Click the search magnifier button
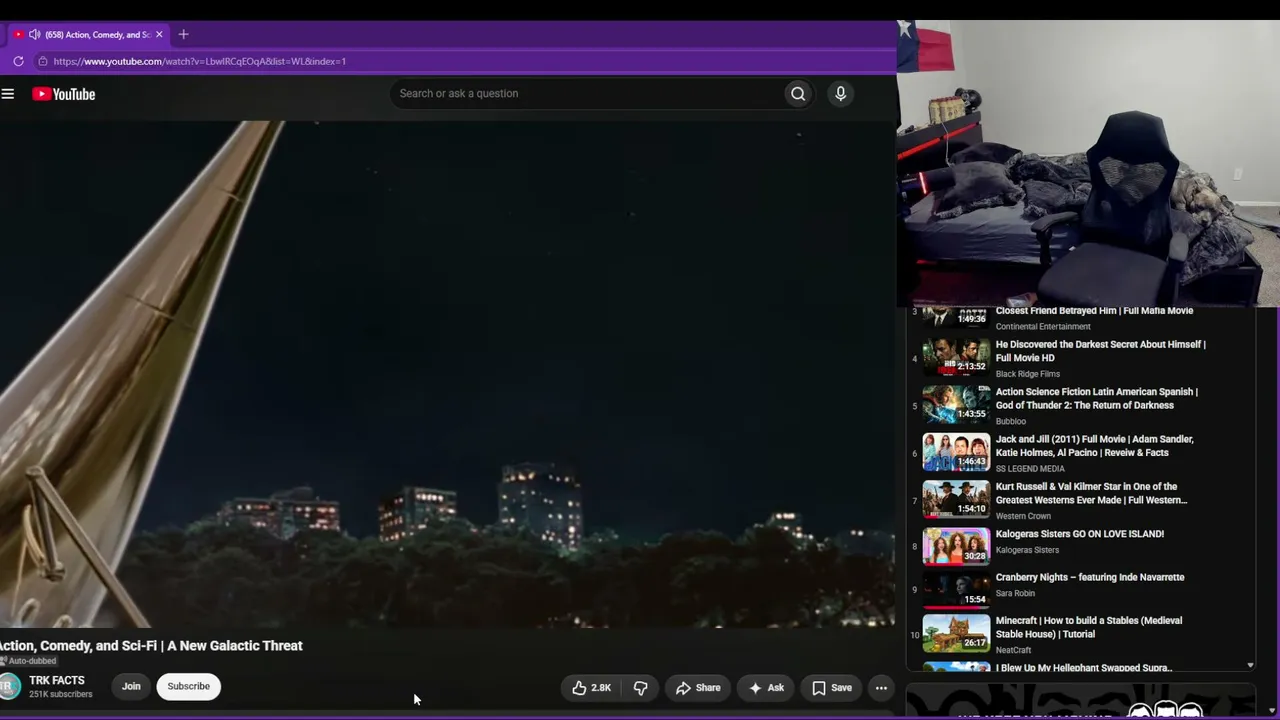Image resolution: width=1280 pixels, height=720 pixels. 798,94
